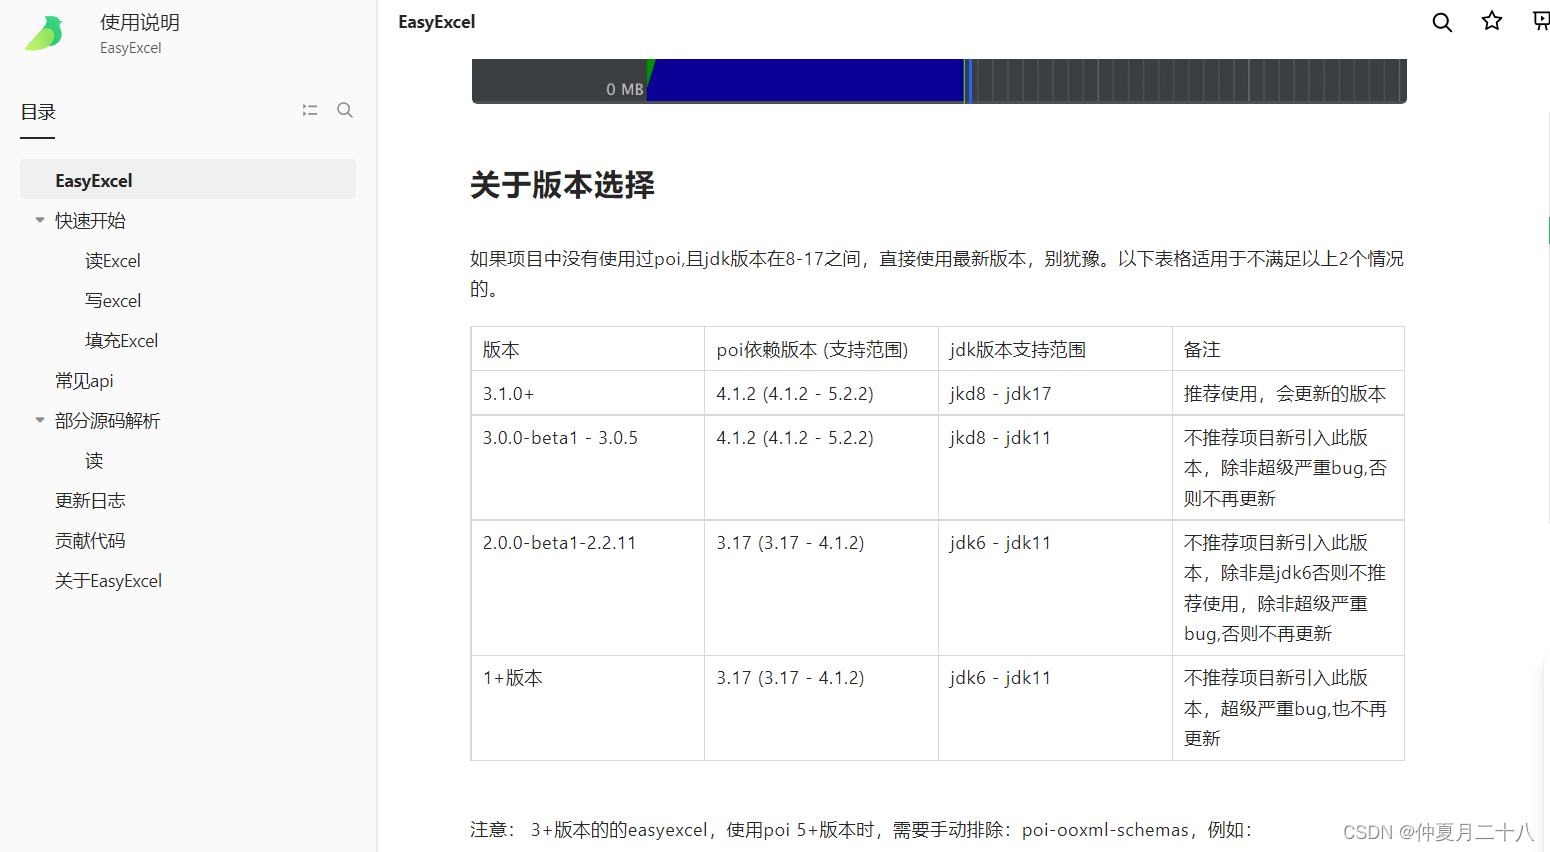Click 推荐使用，会更新的版本 remark cell
This screenshot has width=1550, height=852.
point(1288,393)
